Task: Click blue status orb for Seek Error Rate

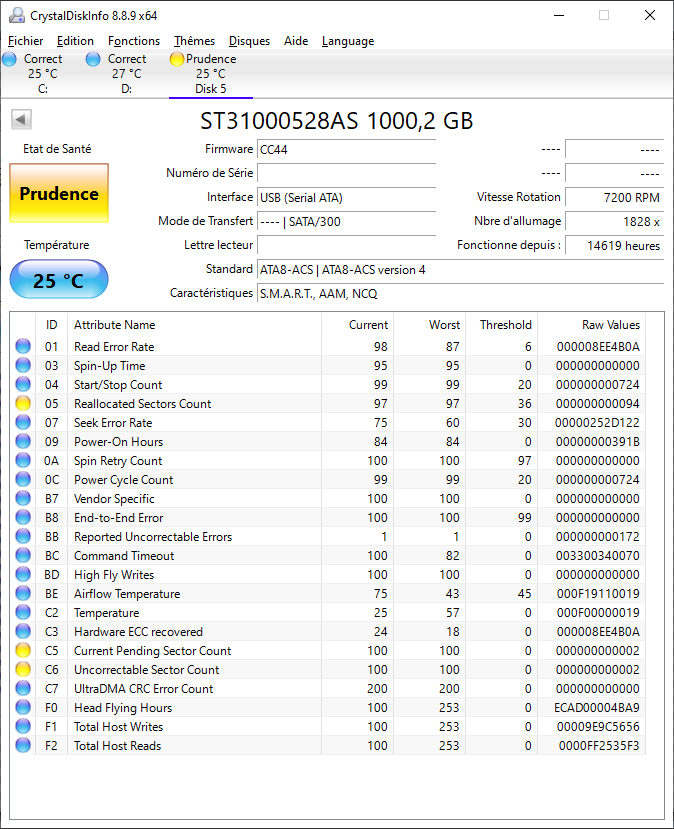Action: coord(23,422)
